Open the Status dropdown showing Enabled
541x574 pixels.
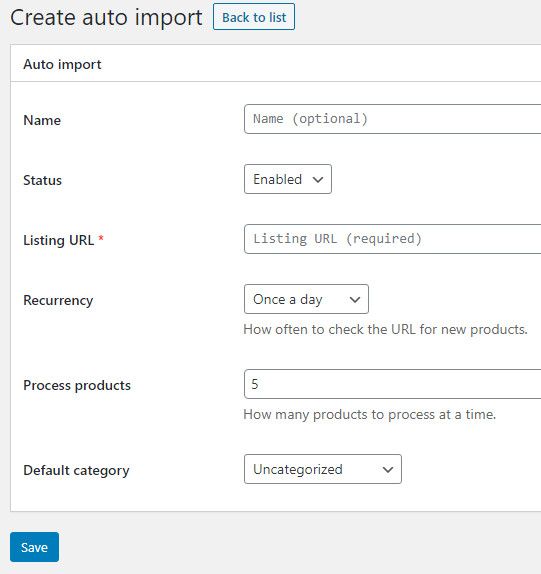coord(288,179)
